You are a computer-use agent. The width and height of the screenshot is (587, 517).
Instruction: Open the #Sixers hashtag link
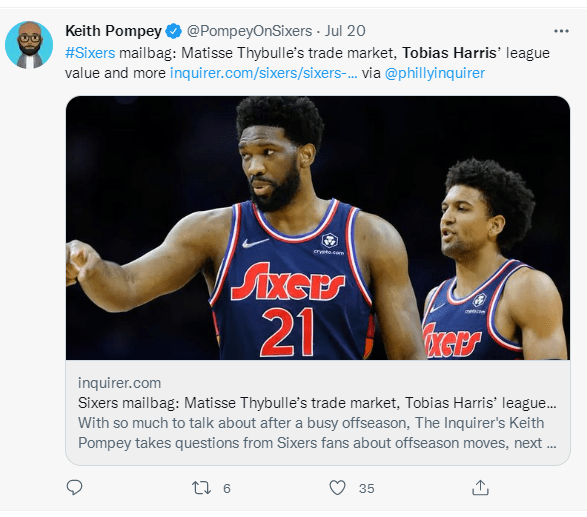[90, 53]
